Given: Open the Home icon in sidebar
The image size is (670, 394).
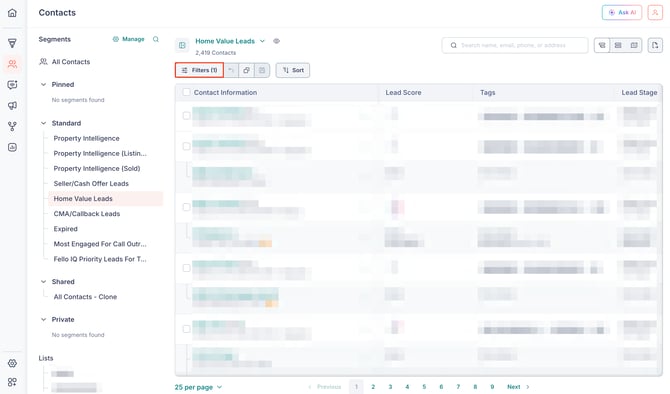Looking at the screenshot, I should (12, 13).
